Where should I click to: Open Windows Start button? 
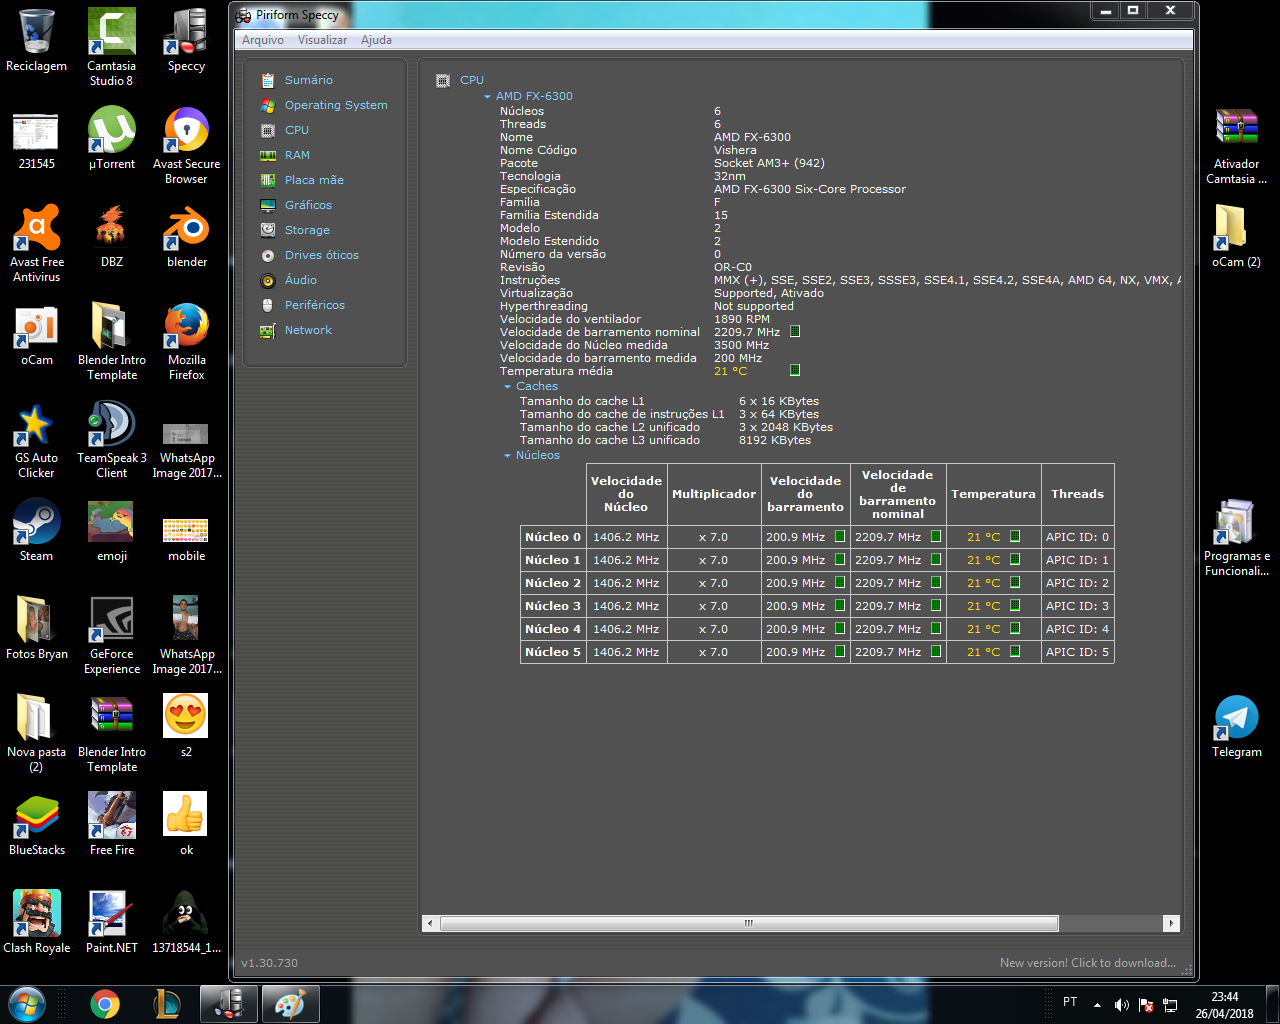point(27,1003)
